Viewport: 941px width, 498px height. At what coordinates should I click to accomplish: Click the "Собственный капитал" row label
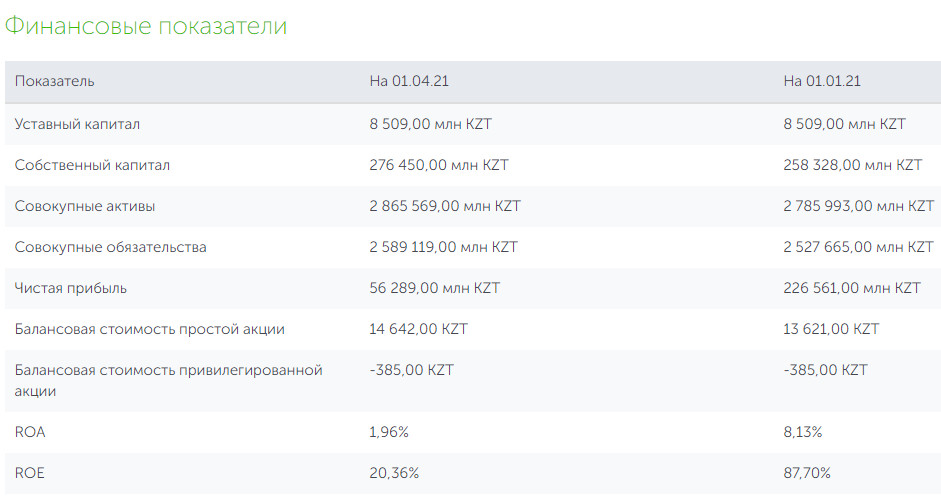click(92, 165)
